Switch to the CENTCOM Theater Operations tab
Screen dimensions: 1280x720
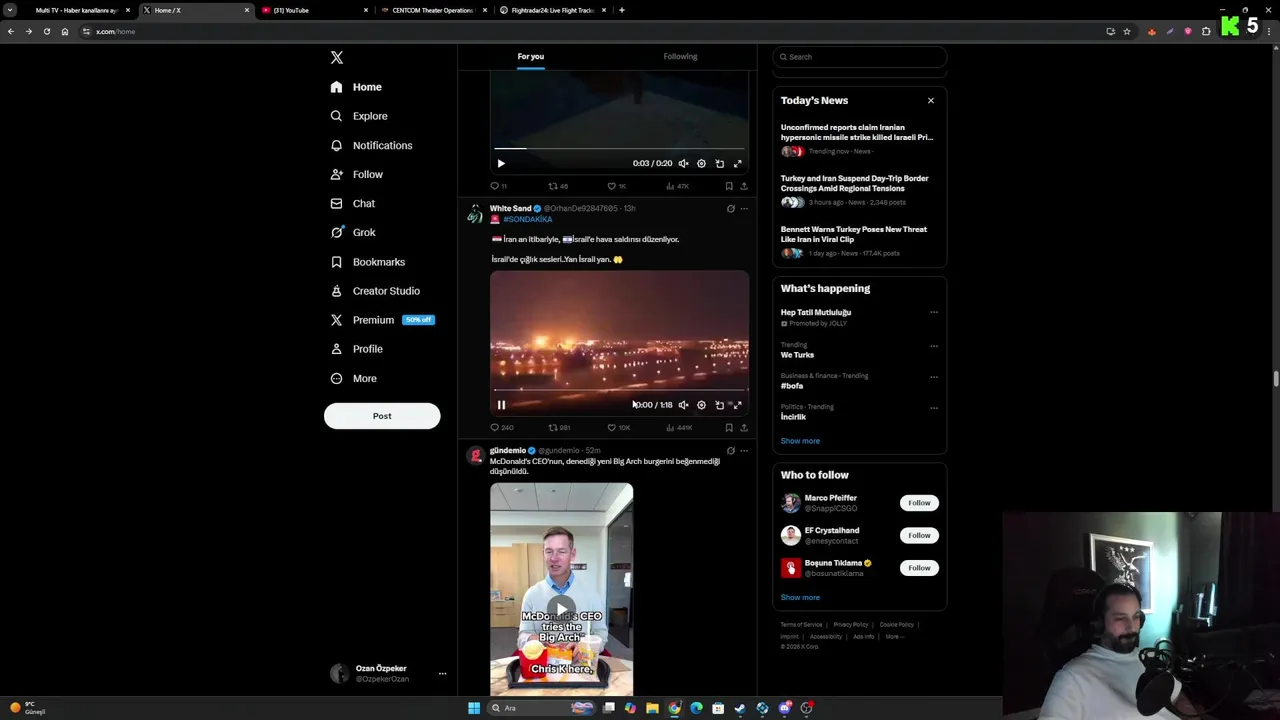pyautogui.click(x=433, y=10)
